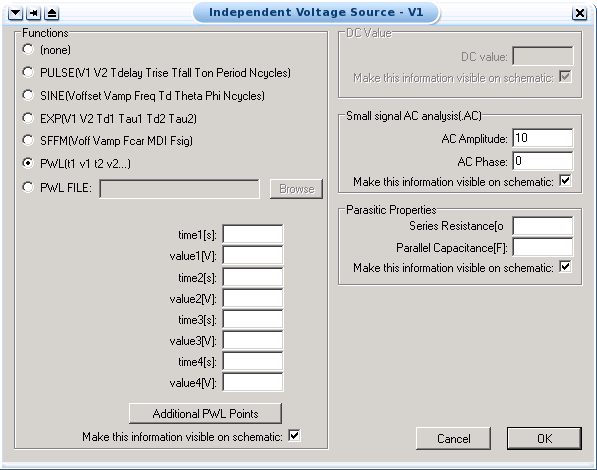Viewport: 597px width, 470px height.
Task: Toggle AC analysis visible on schematic checkbox
Action: 565,181
